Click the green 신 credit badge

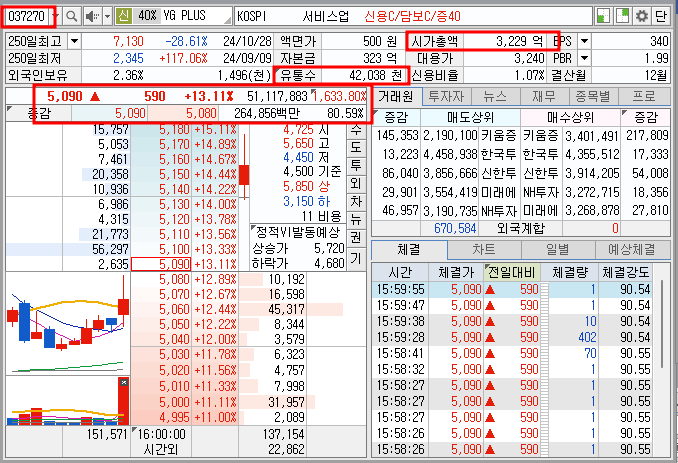point(124,16)
